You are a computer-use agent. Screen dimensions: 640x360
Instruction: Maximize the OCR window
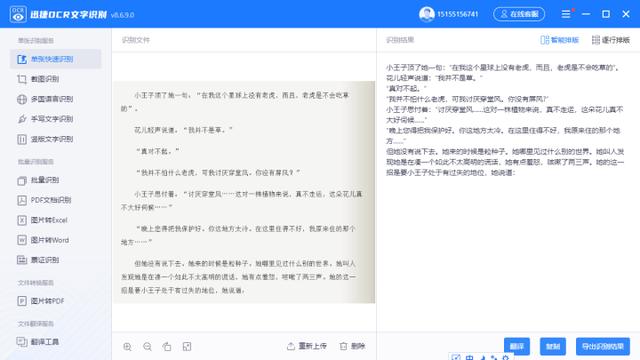click(606, 14)
